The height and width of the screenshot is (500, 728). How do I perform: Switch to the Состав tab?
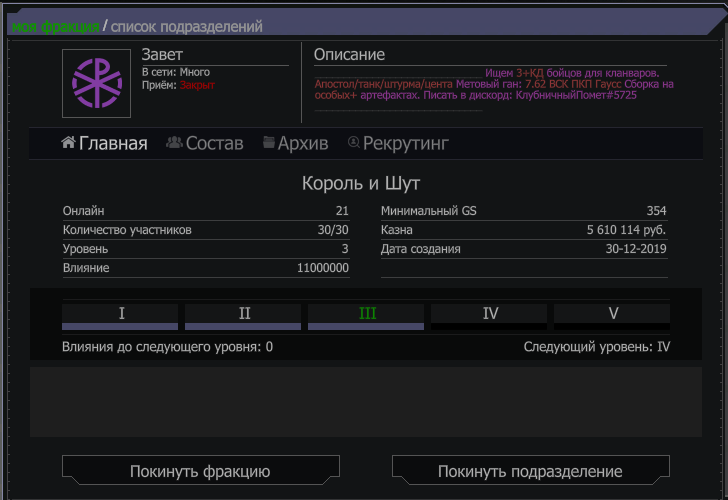[214, 143]
